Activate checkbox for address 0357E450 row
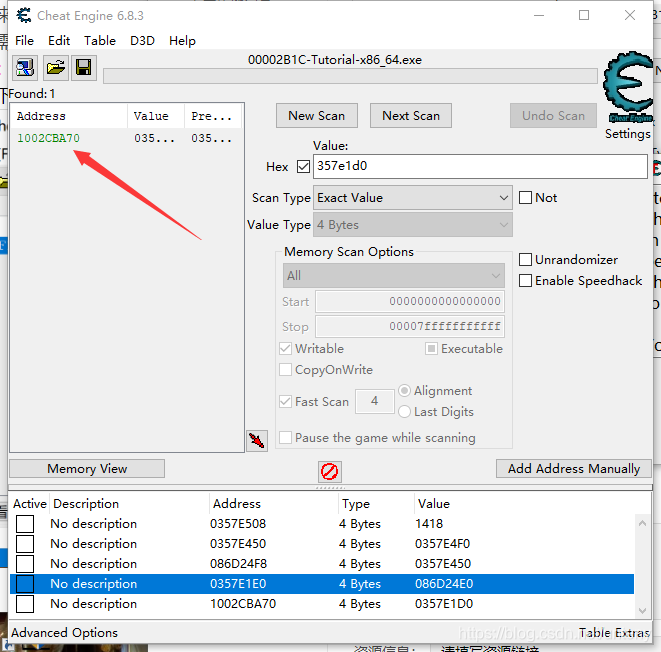The image size is (661, 652). click(25, 544)
